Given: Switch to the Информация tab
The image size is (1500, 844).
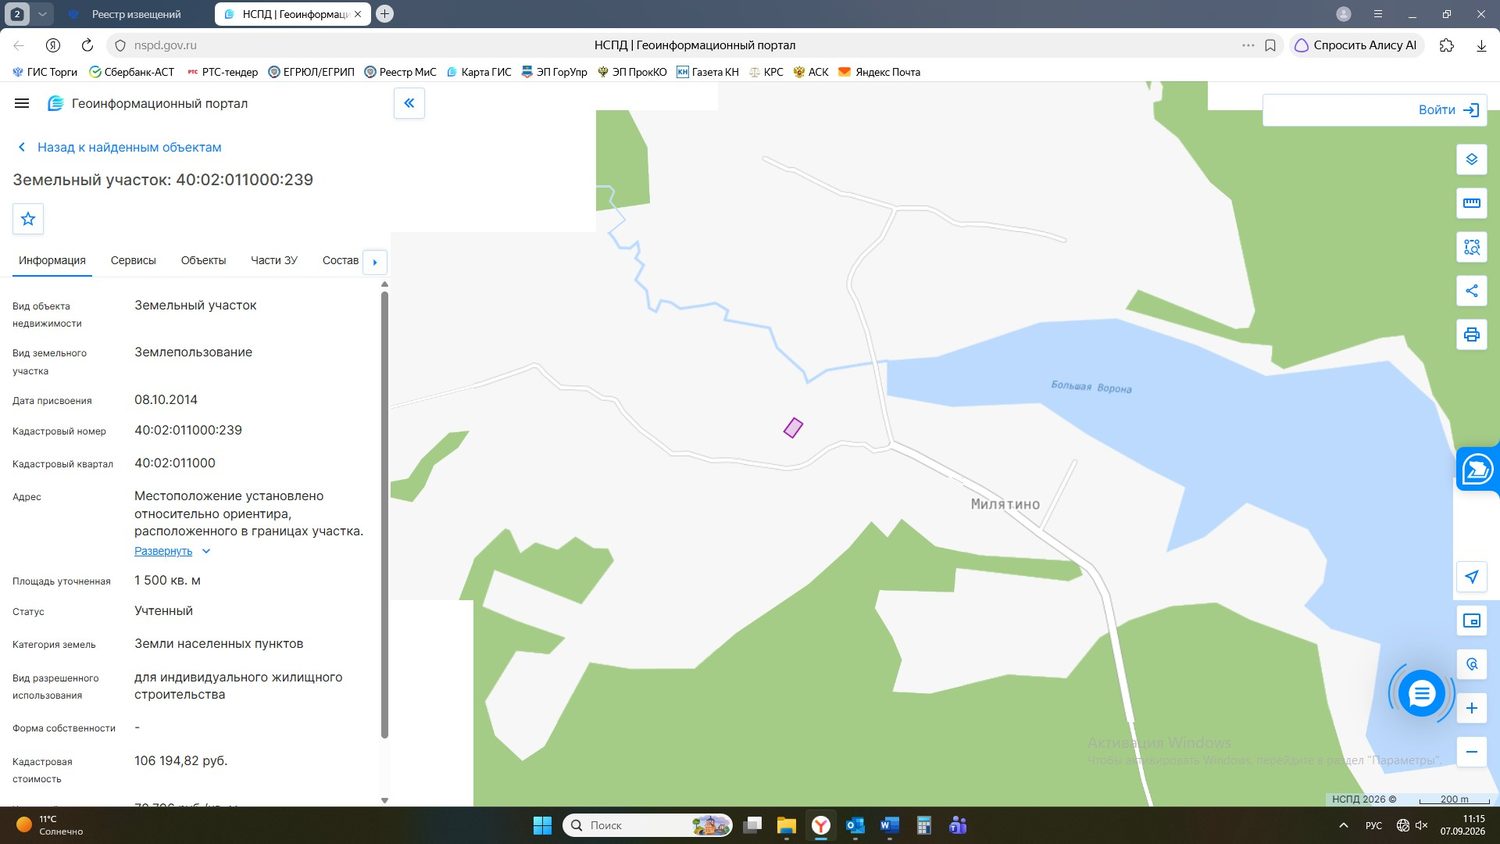Looking at the screenshot, I should [x=52, y=260].
